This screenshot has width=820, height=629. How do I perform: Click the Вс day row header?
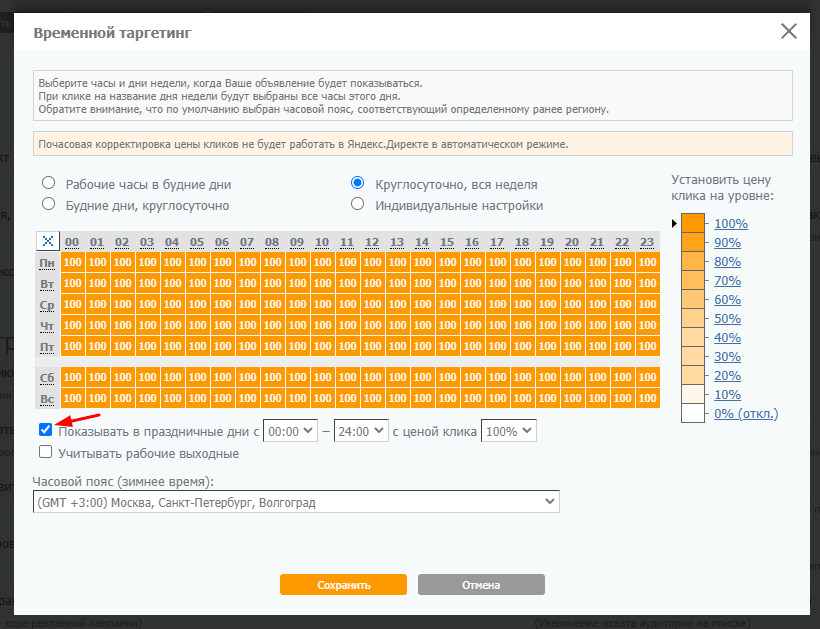pos(47,398)
